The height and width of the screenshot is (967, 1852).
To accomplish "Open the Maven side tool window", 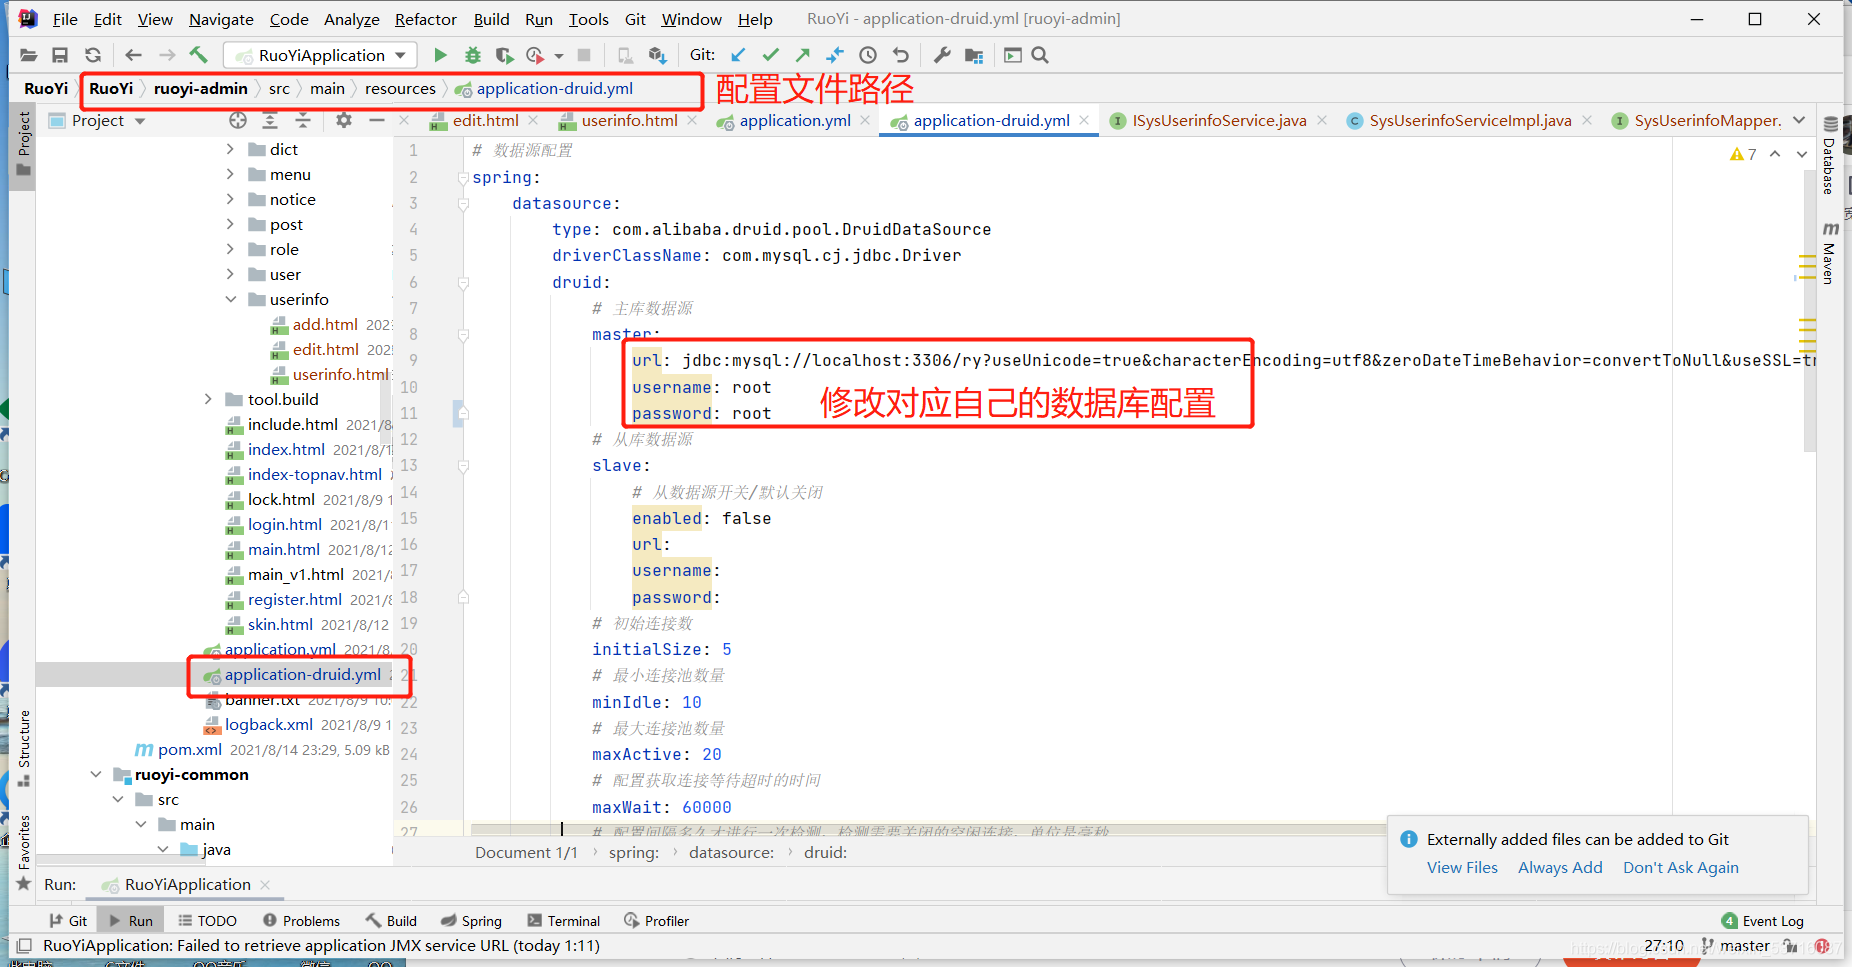I will coord(1829,253).
